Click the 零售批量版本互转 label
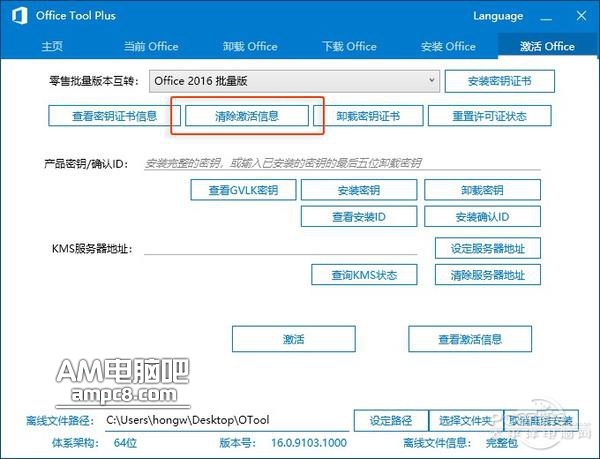 tap(94, 81)
